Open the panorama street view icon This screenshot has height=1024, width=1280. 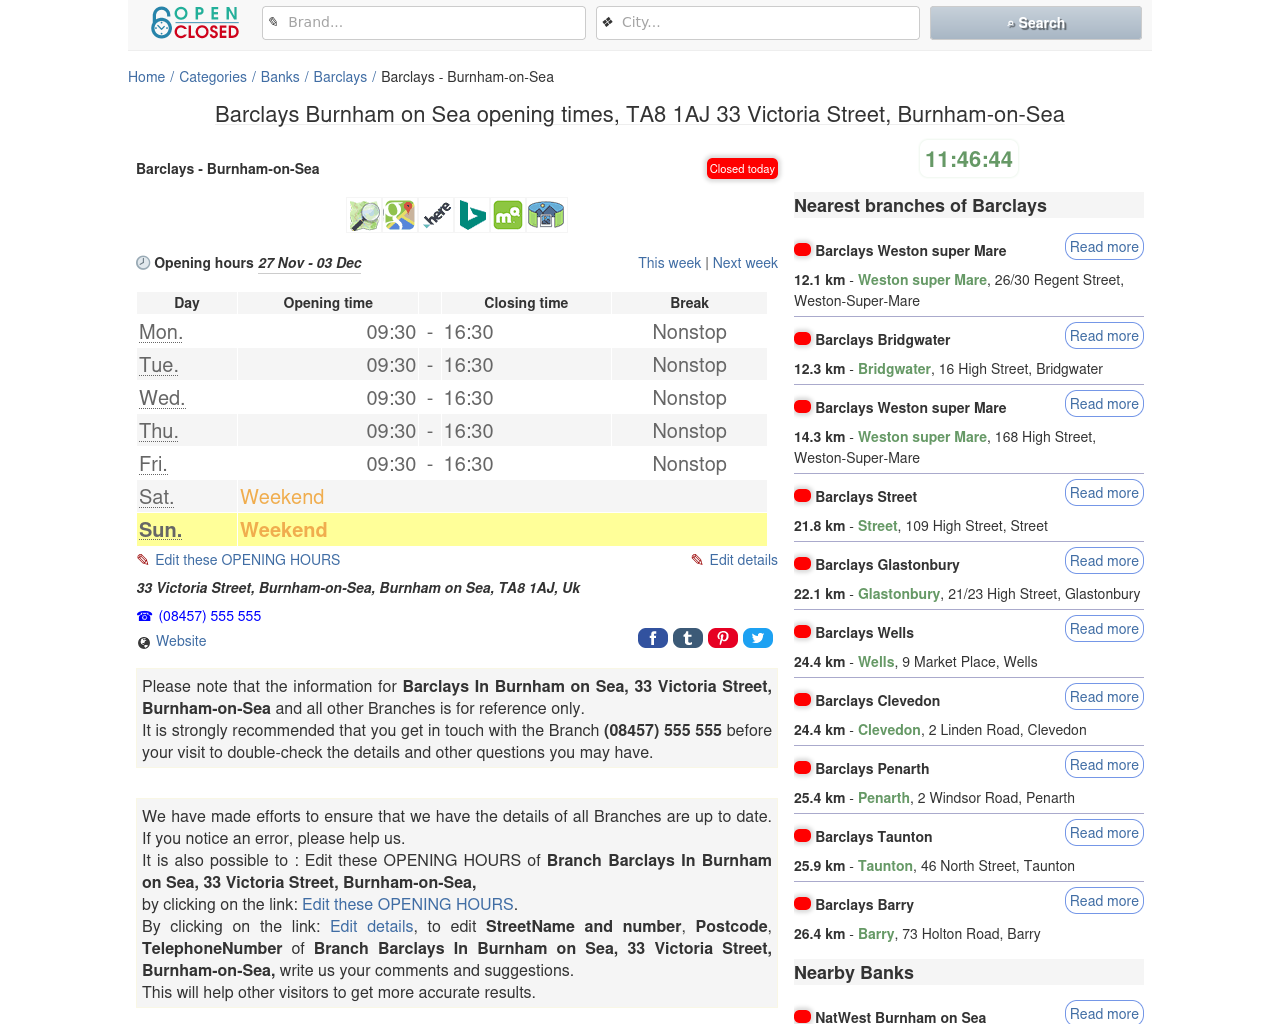click(x=546, y=215)
